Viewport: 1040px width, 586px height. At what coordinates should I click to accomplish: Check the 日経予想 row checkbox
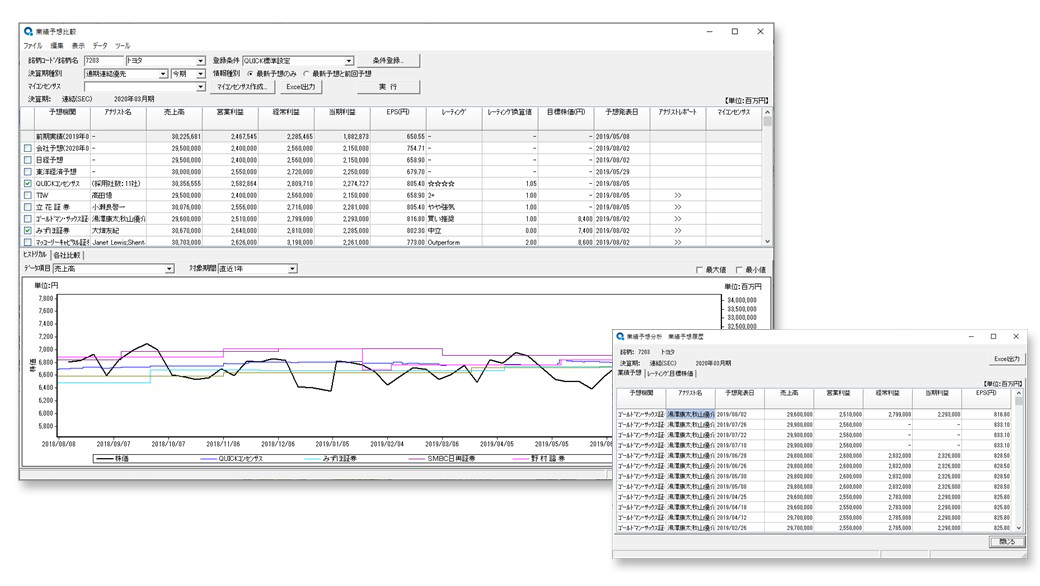(x=28, y=160)
